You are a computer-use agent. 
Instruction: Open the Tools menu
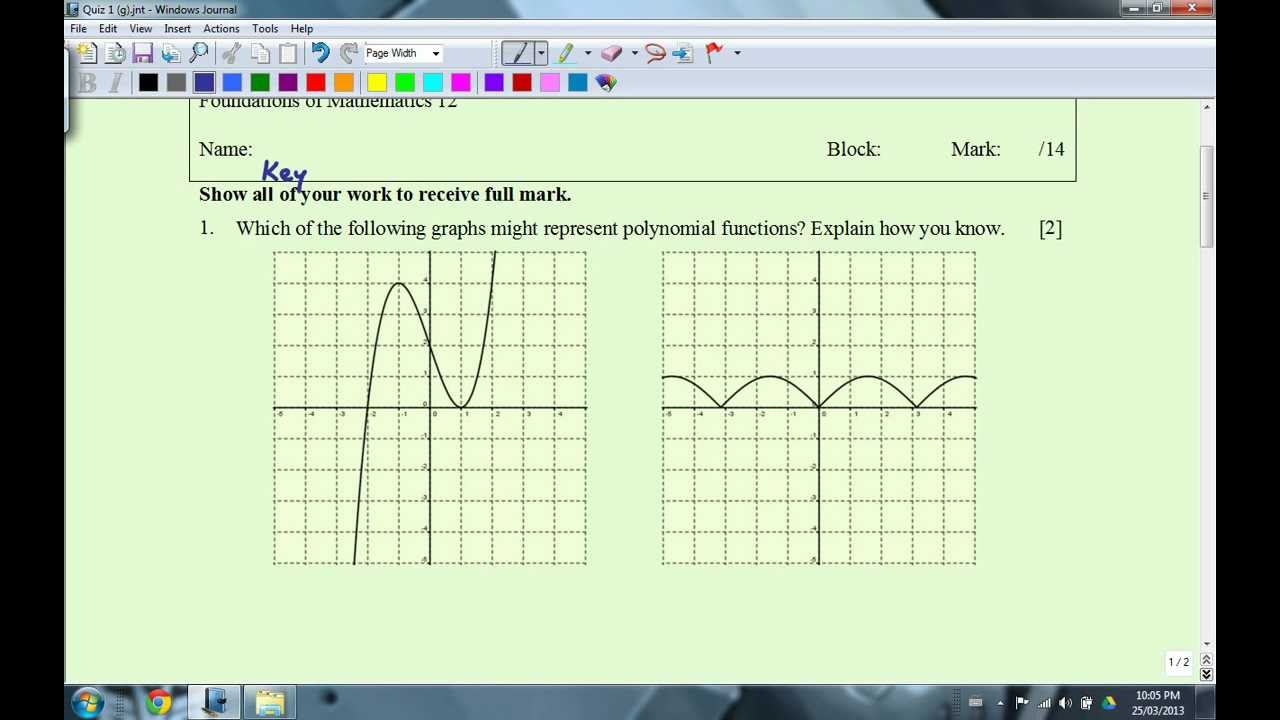point(265,29)
